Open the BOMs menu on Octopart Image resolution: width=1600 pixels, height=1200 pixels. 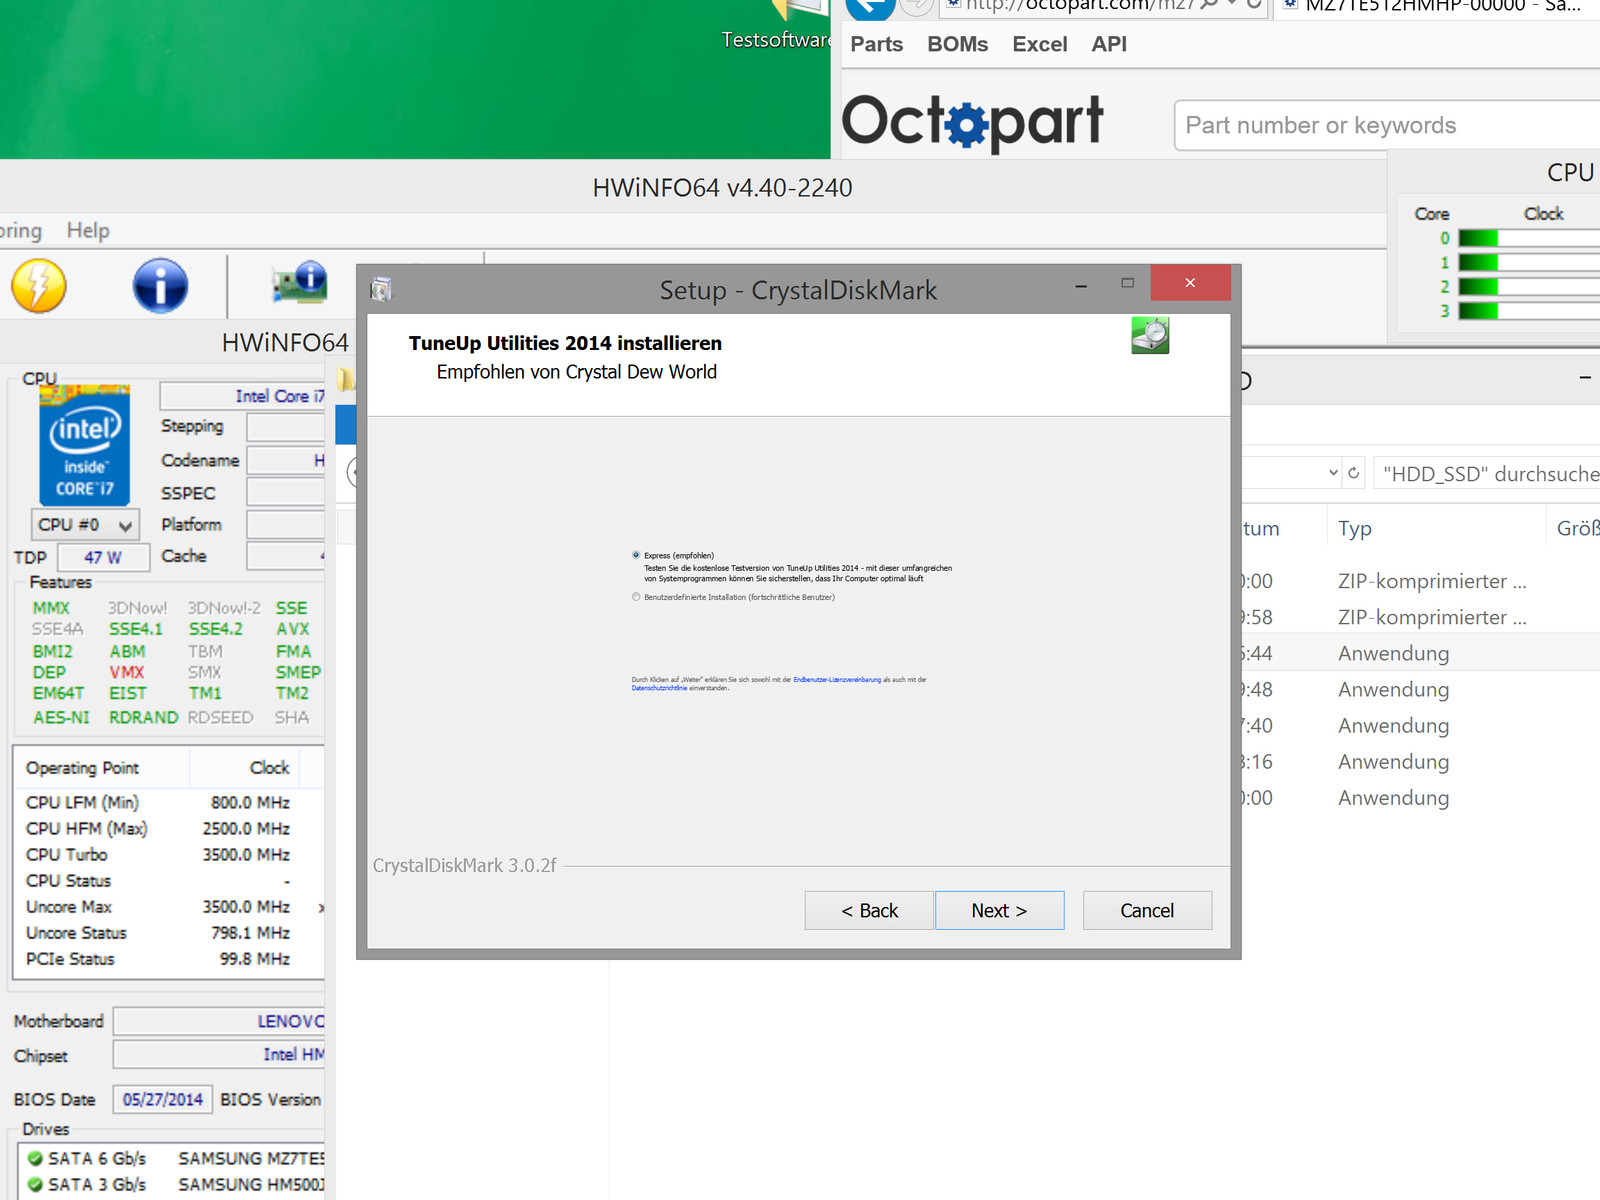click(x=958, y=44)
